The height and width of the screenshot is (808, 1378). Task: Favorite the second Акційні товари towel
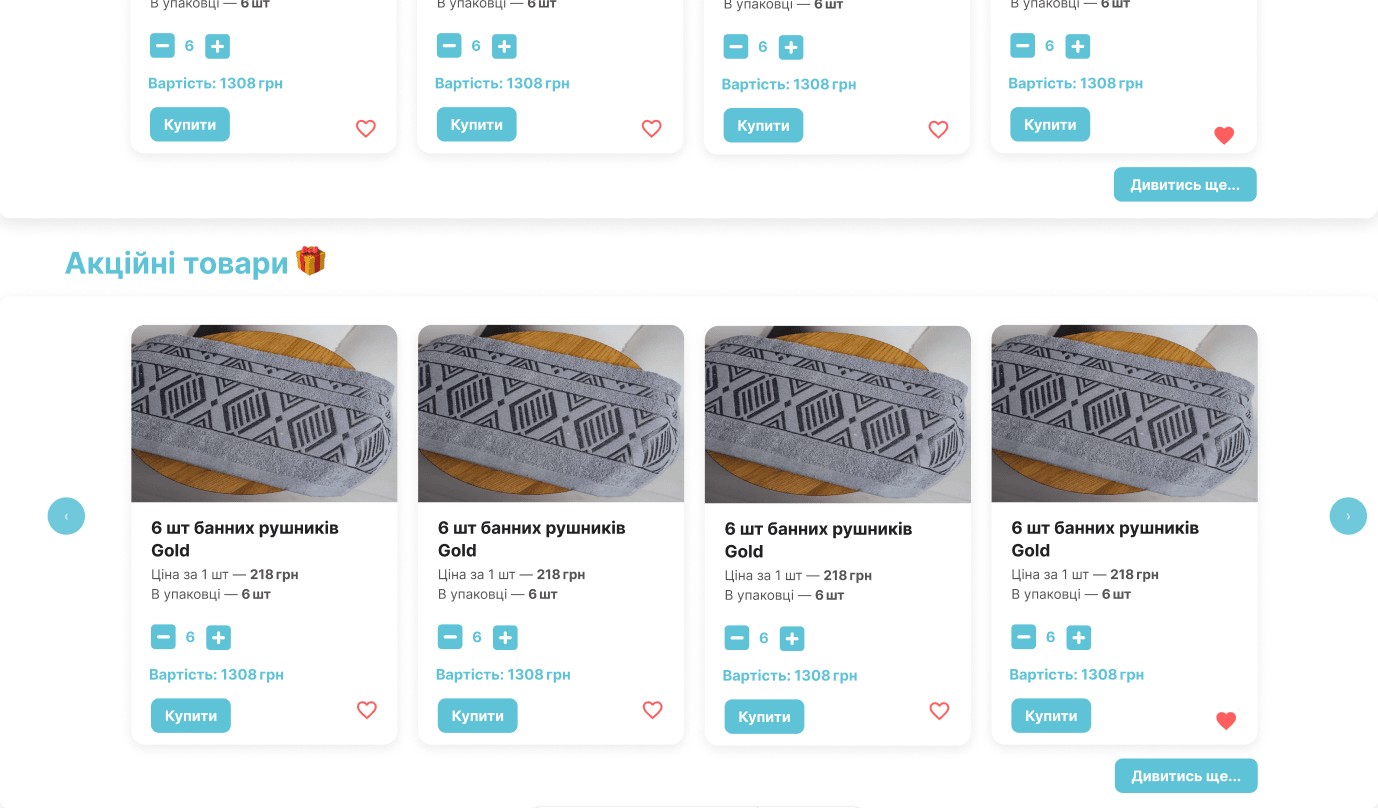[x=652, y=710]
